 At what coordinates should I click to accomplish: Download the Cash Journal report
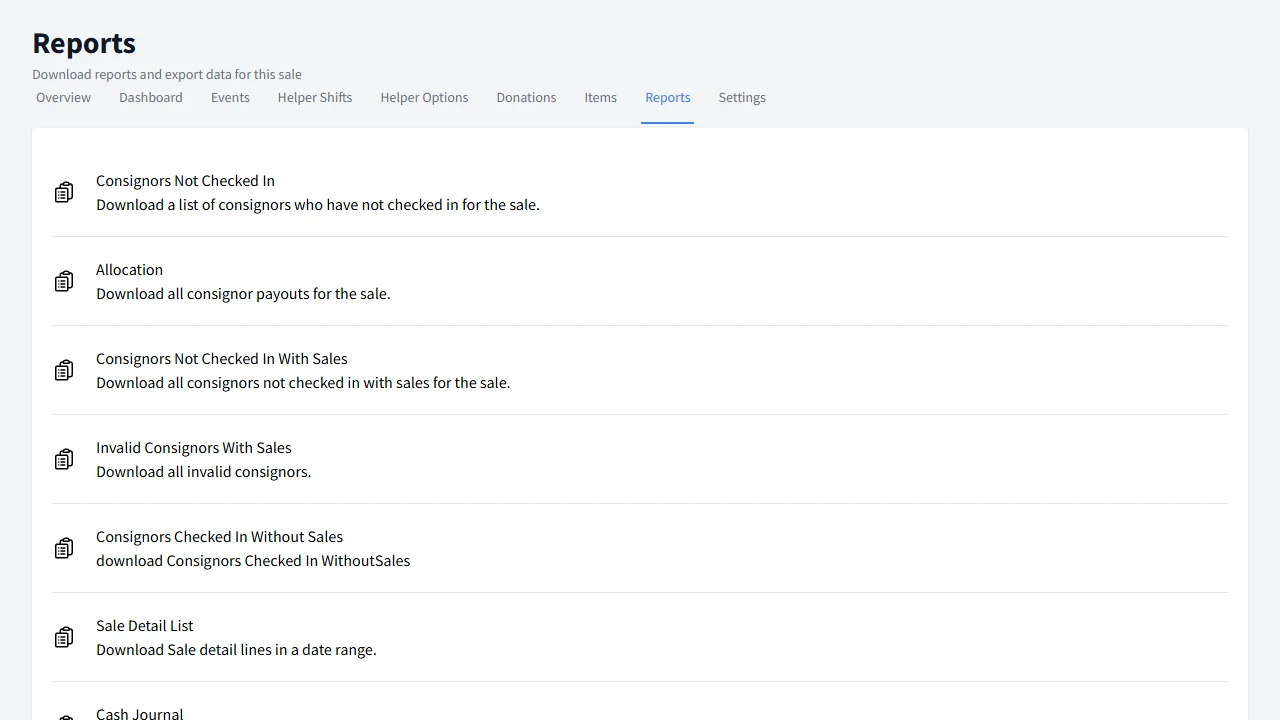click(139, 713)
